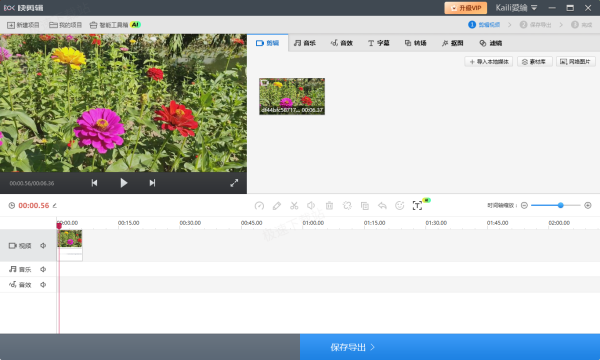Screen dimensions: 600x360
Task: Click the 02:00.00 mark on the timeline ruler
Action: (x=559, y=223)
